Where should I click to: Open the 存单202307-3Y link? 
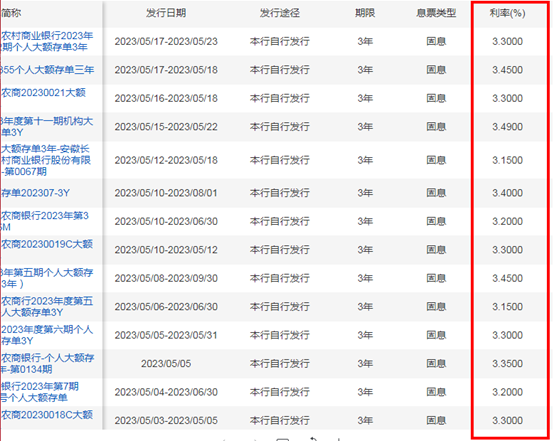coord(35,193)
